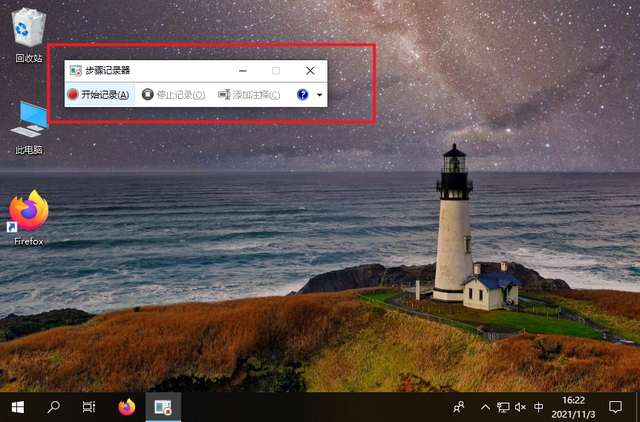Switch the 中 input method indicator

pyautogui.click(x=539, y=407)
